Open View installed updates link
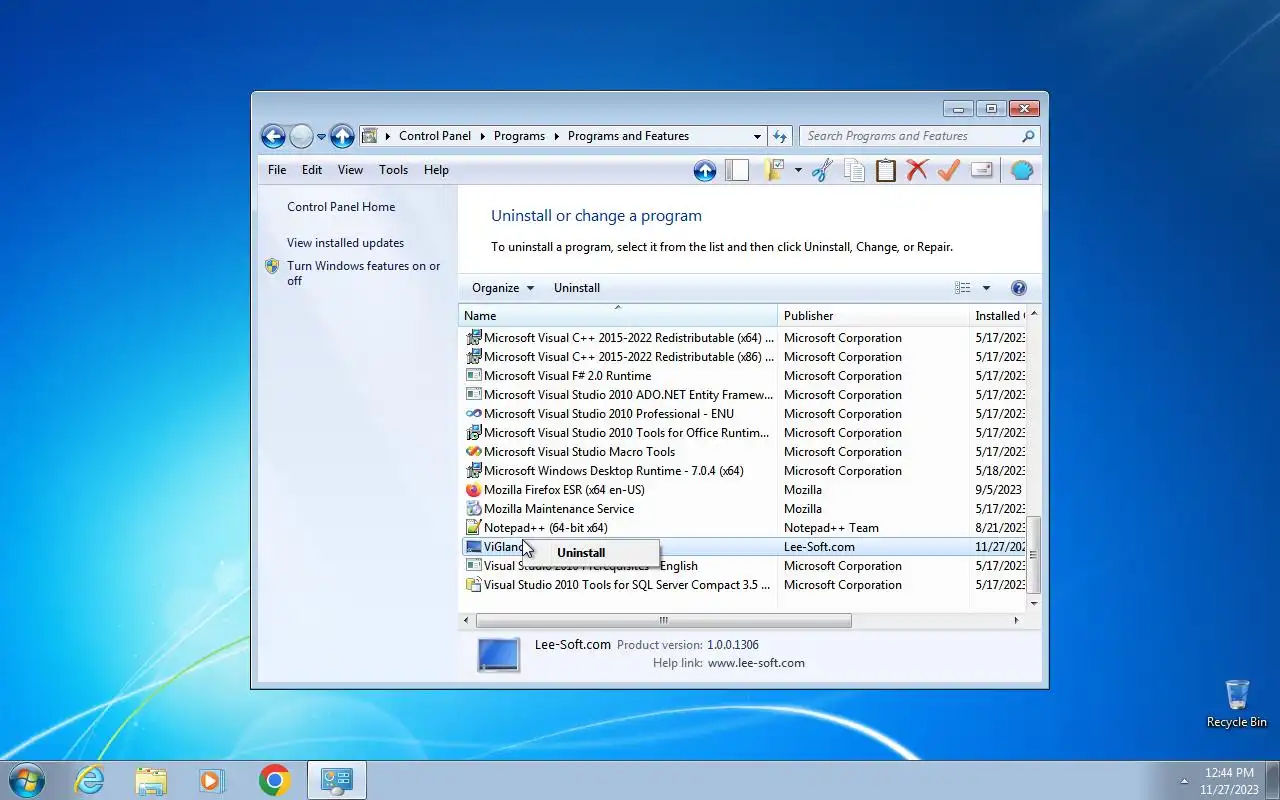Image resolution: width=1280 pixels, height=800 pixels. click(x=345, y=243)
